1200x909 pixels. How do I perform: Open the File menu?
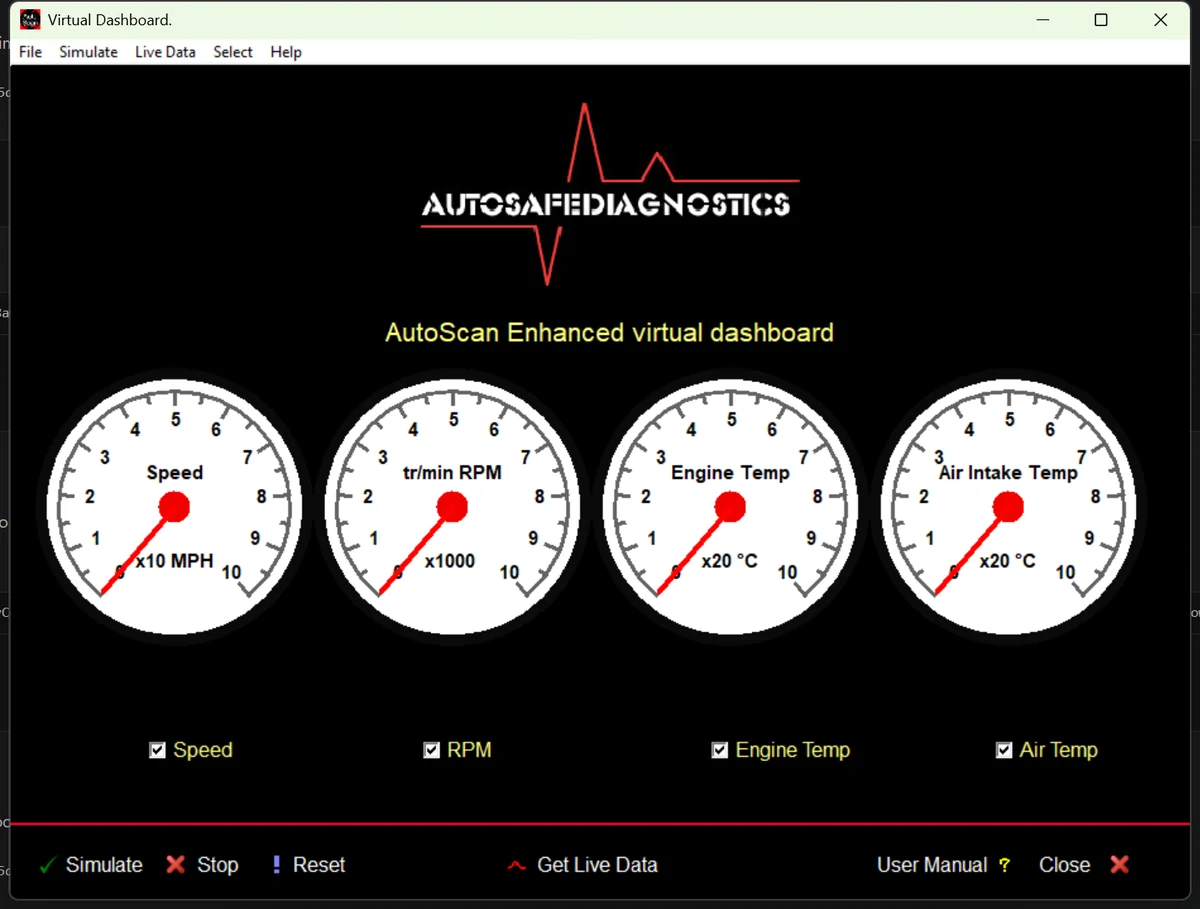pyautogui.click(x=31, y=52)
